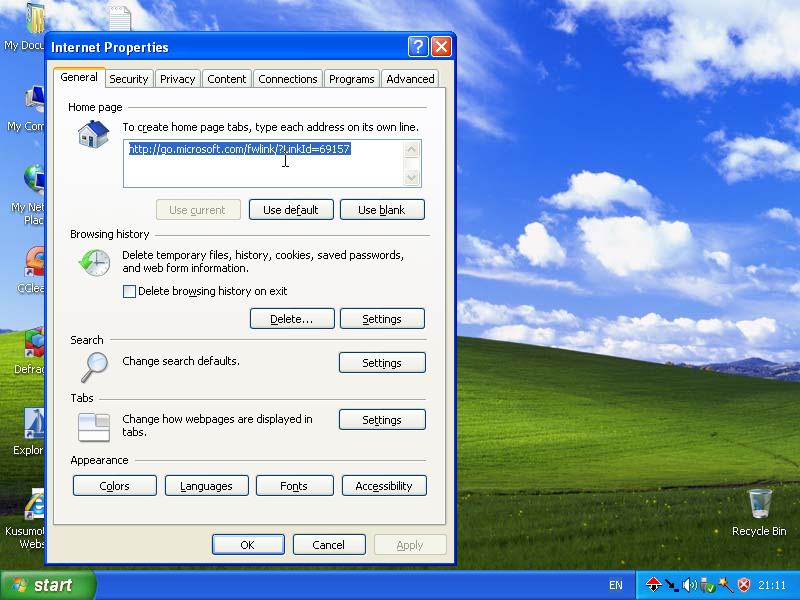Click the tabs window icon
Viewport: 800px width, 600px height.
(x=94, y=427)
